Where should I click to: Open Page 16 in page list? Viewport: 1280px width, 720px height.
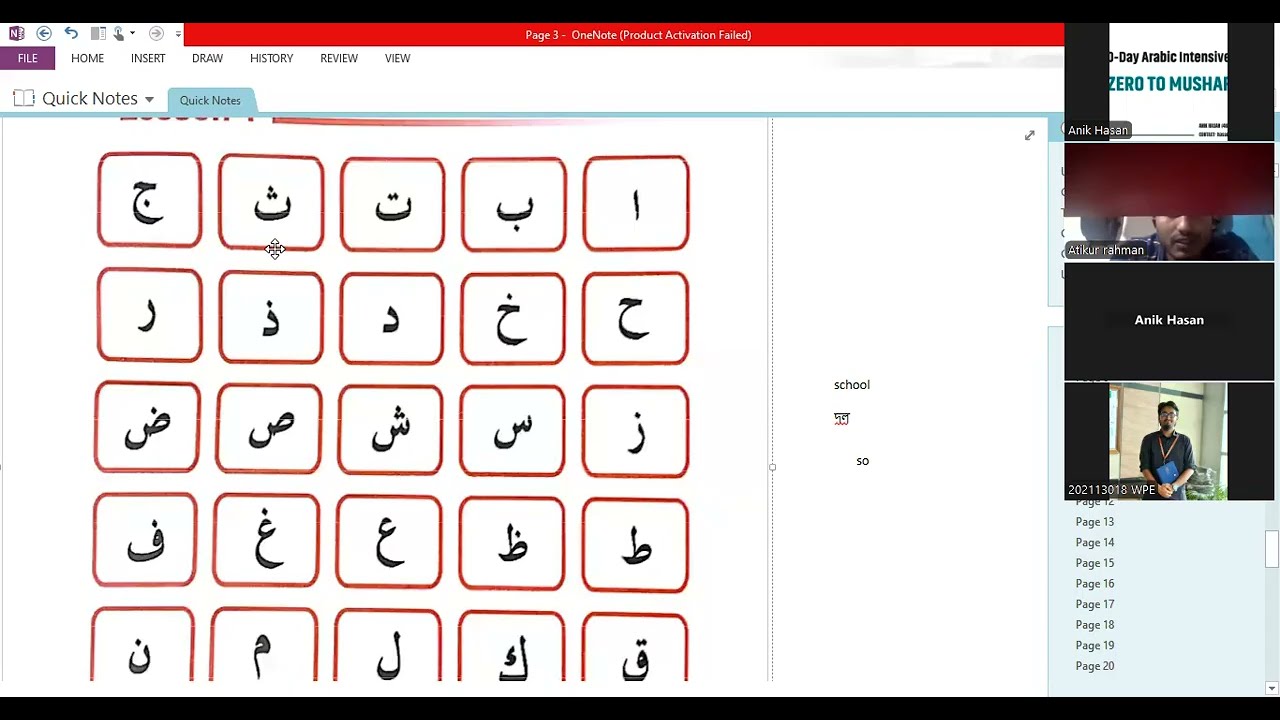pos(1094,584)
